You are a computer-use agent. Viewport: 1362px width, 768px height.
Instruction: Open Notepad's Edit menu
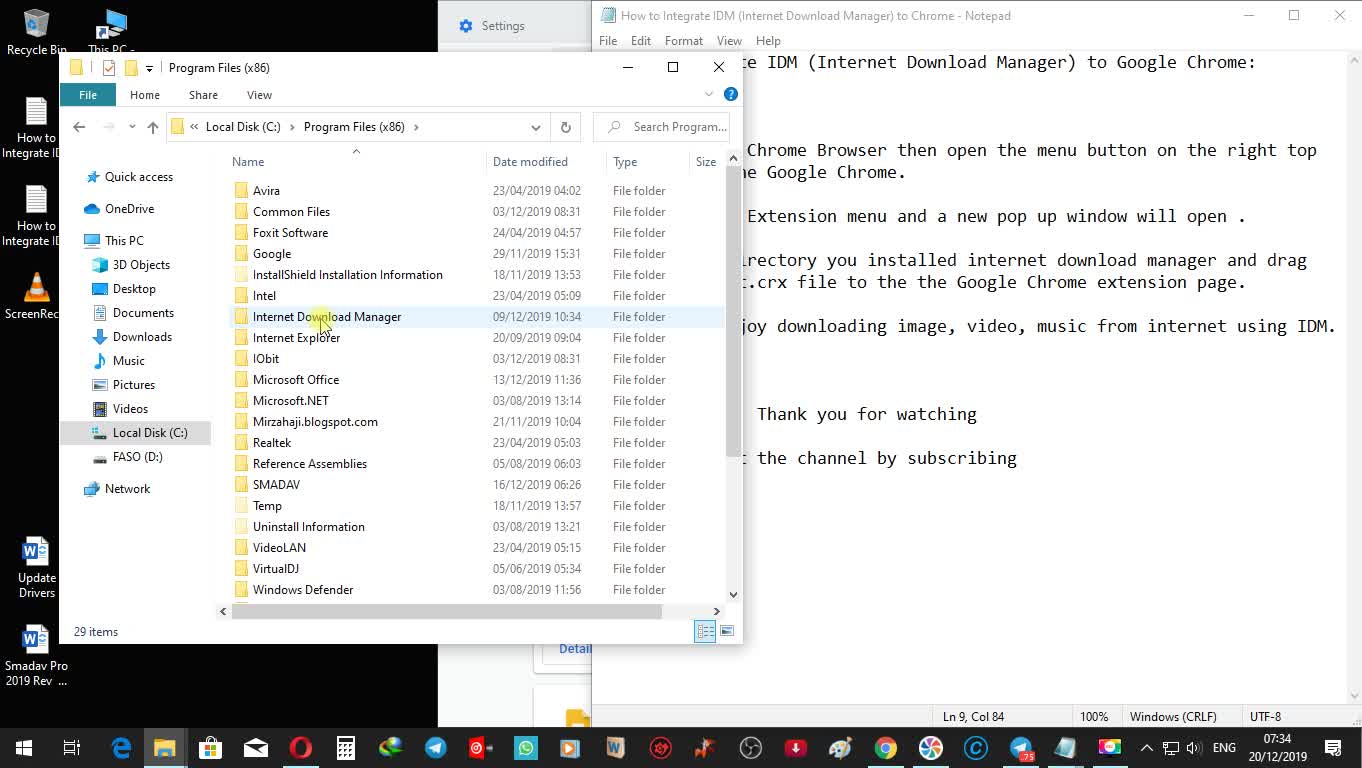pyautogui.click(x=641, y=41)
